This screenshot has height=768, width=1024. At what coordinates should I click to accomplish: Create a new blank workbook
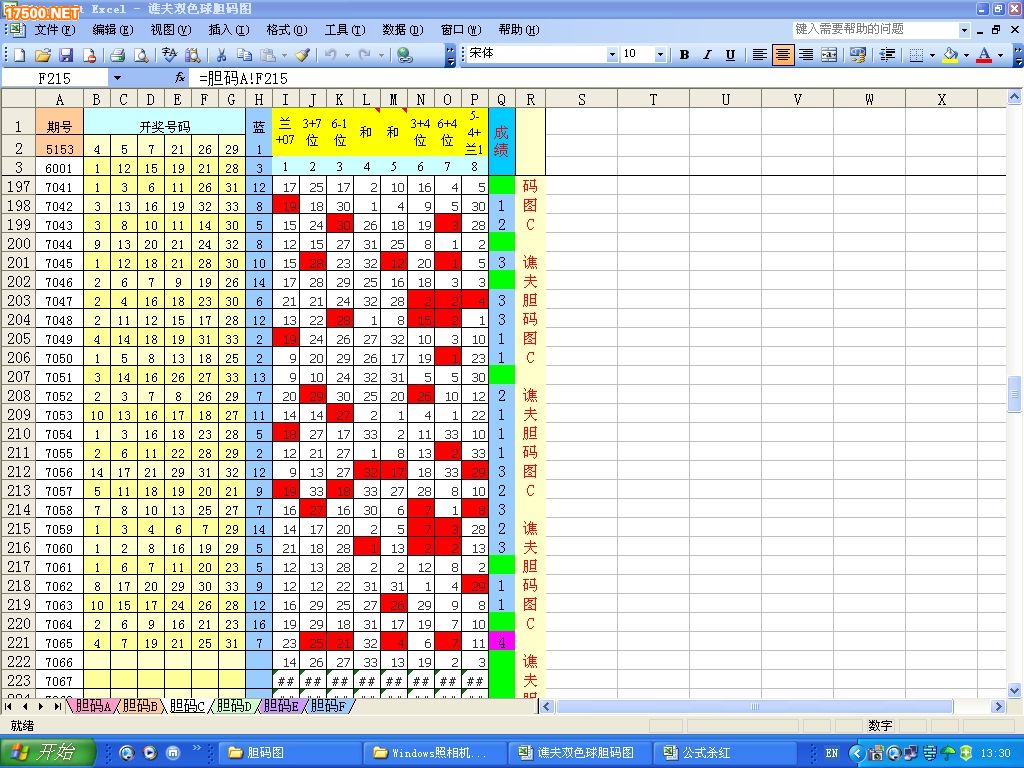[x=20, y=55]
